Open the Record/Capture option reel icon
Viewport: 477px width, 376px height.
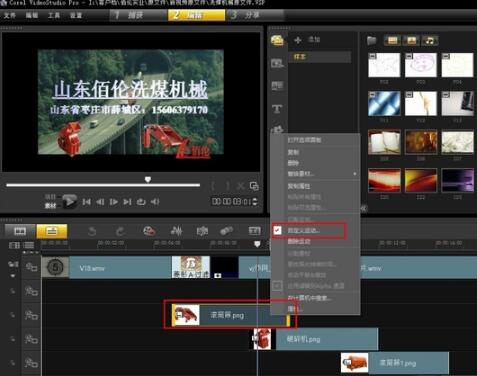[x=149, y=231]
